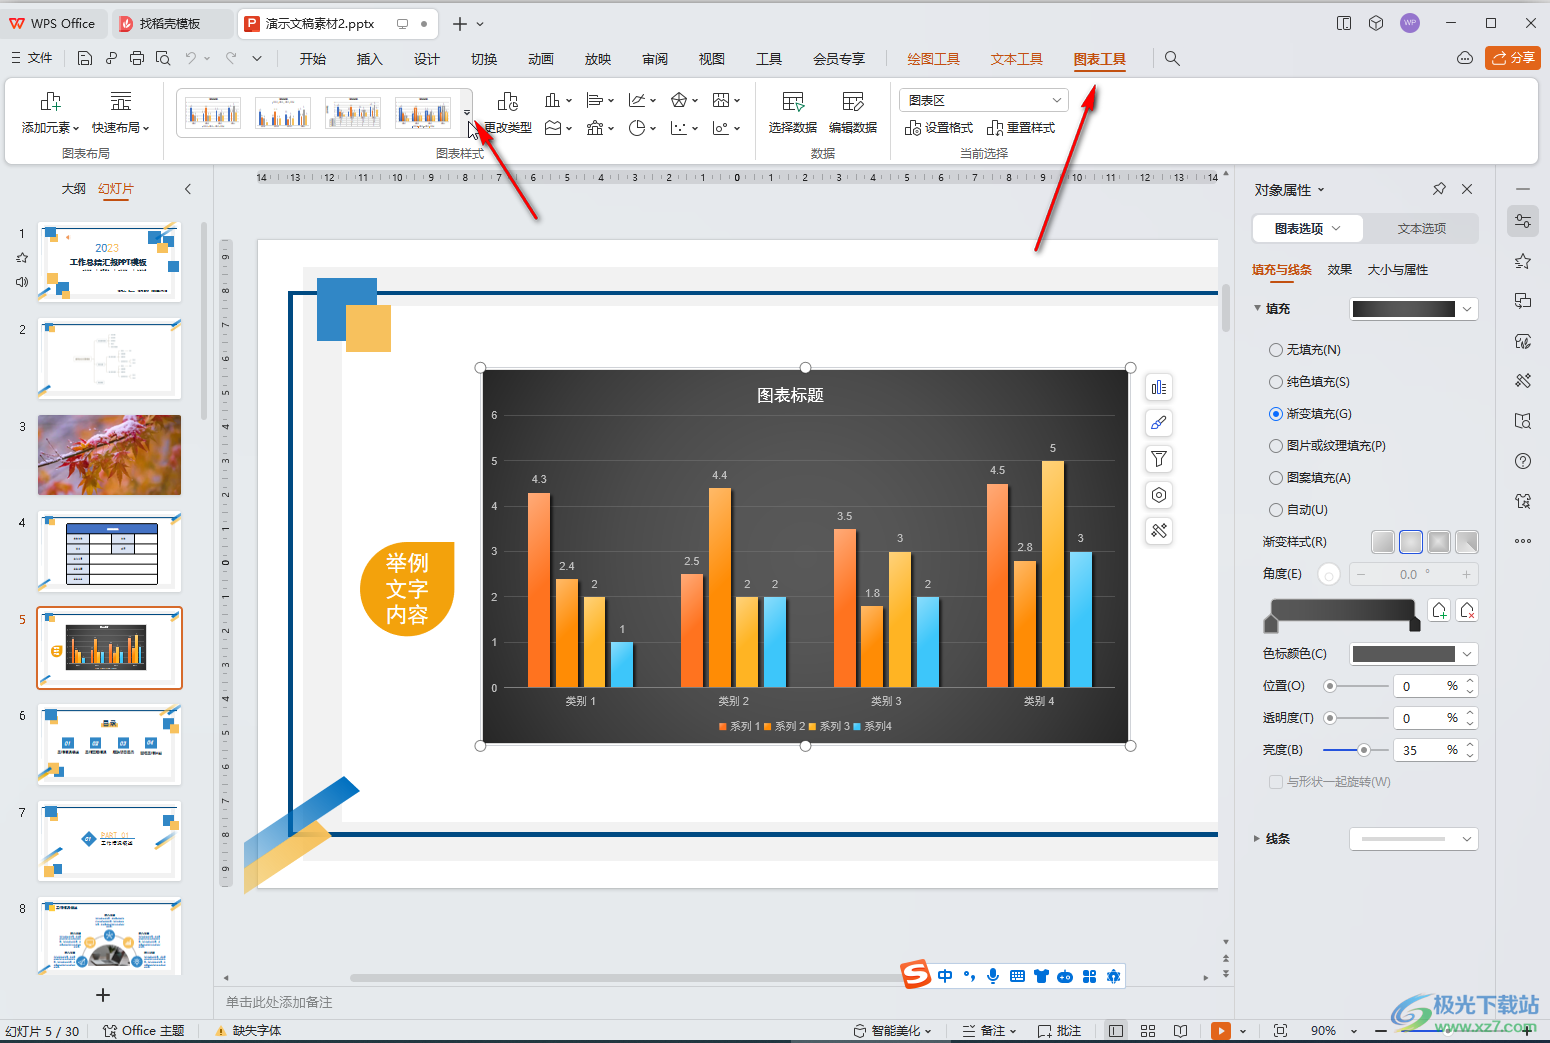This screenshot has height=1043, width=1550.
Task: Open Chart Options (图表选项) dropdown
Action: click(1308, 228)
